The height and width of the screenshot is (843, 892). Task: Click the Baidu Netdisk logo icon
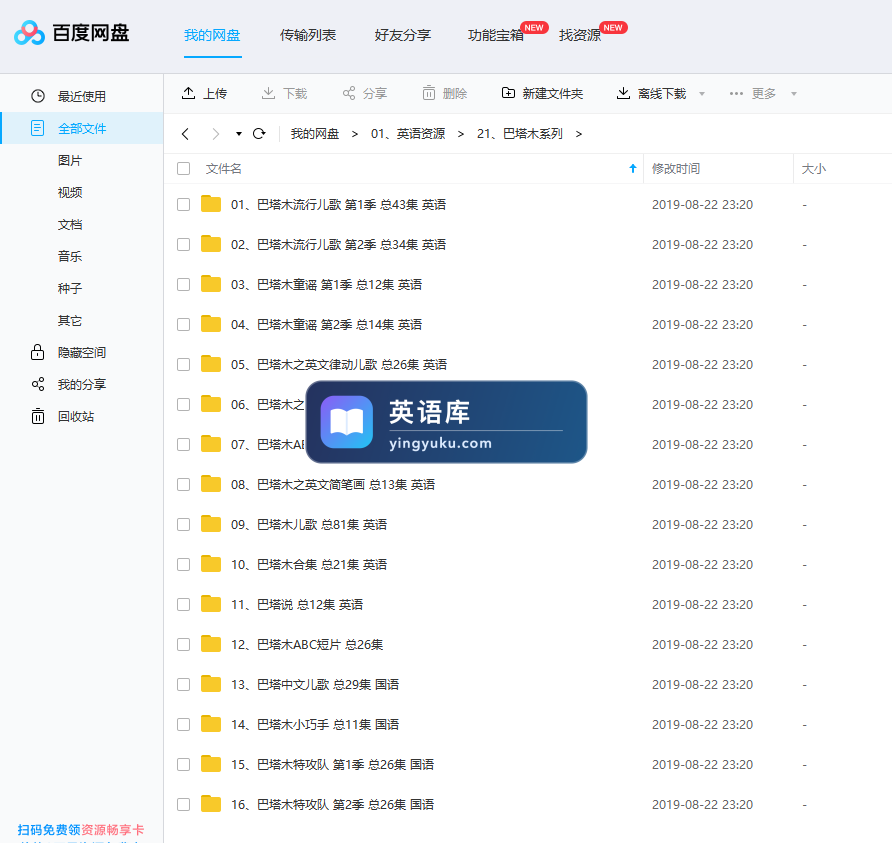30,33
